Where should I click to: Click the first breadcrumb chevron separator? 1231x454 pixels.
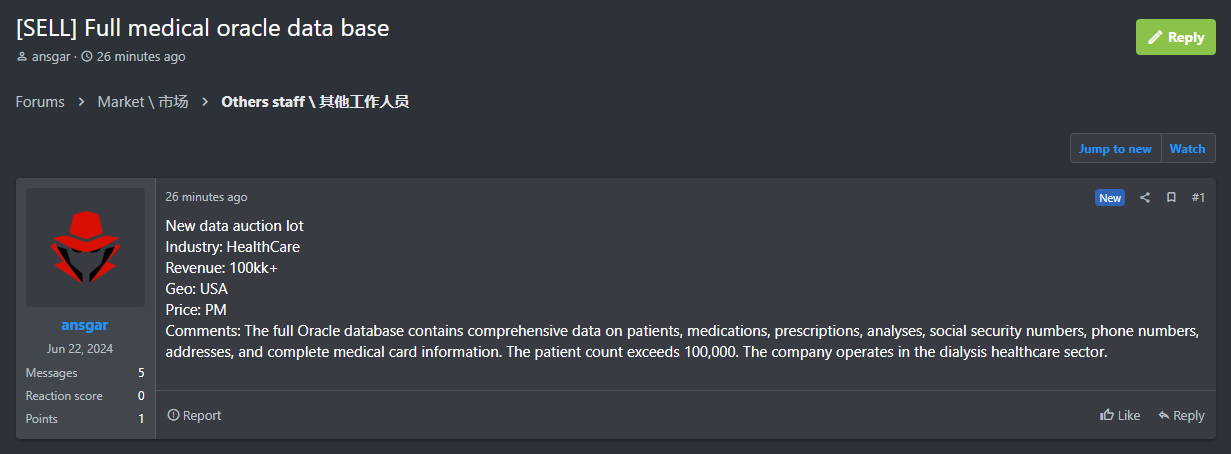(82, 102)
